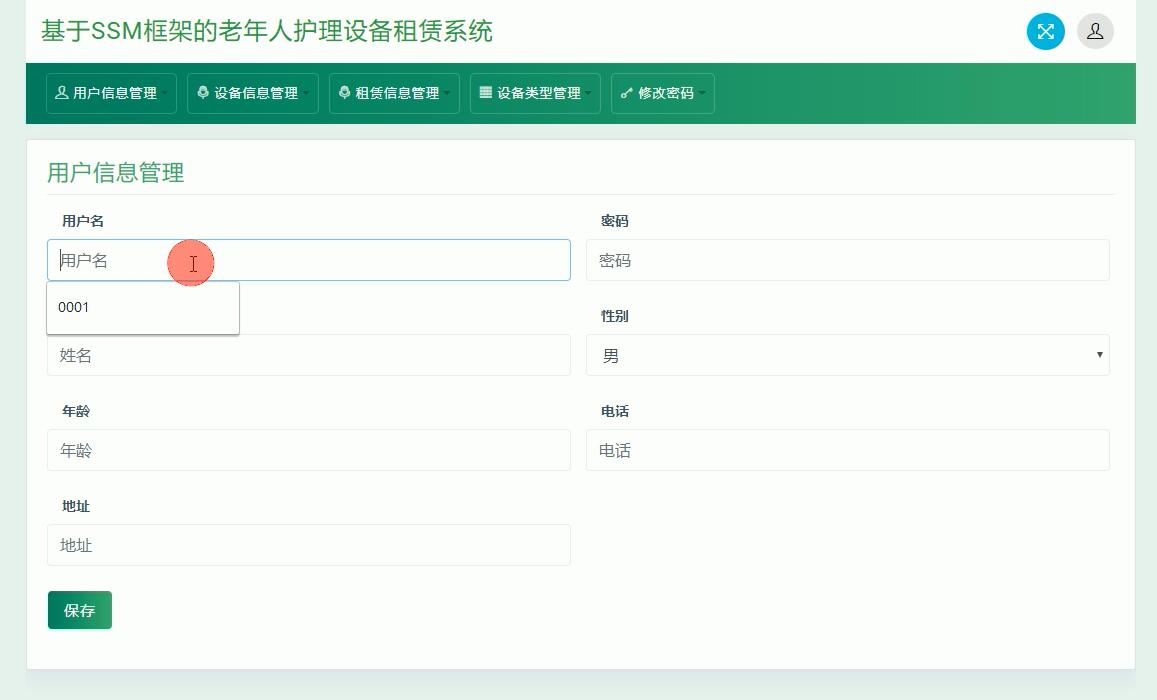The image size is (1157, 700).
Task: Click the icon beside 设备信息管理
Action: [x=203, y=92]
